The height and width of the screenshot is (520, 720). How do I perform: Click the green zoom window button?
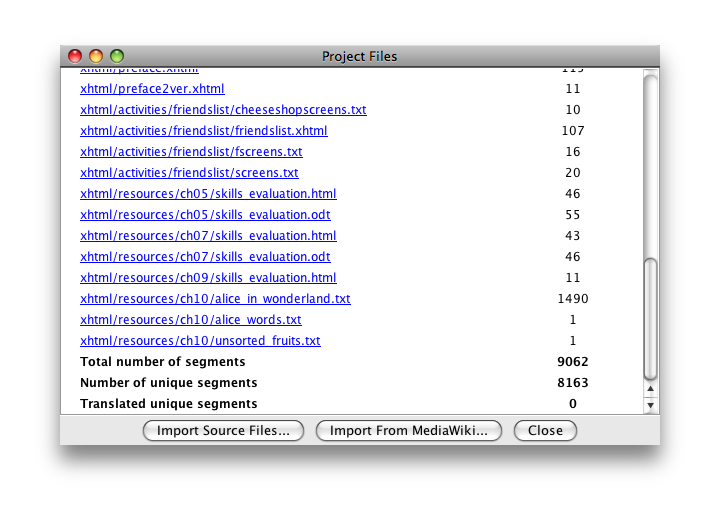click(x=117, y=56)
